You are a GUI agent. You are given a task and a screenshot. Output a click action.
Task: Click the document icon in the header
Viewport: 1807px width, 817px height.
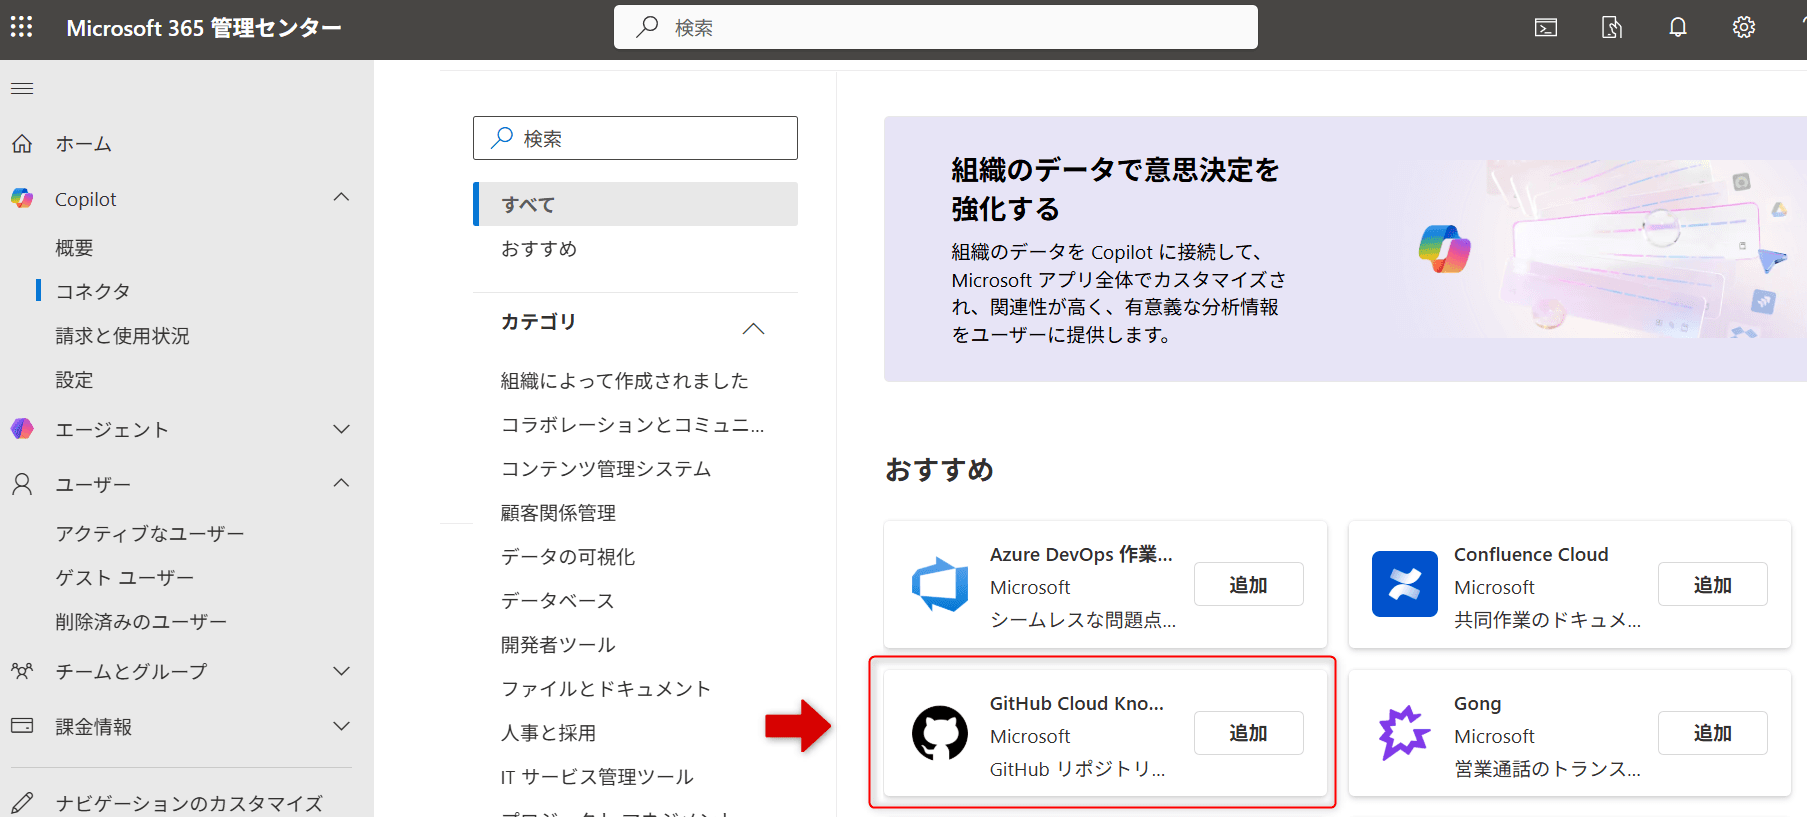click(1612, 27)
